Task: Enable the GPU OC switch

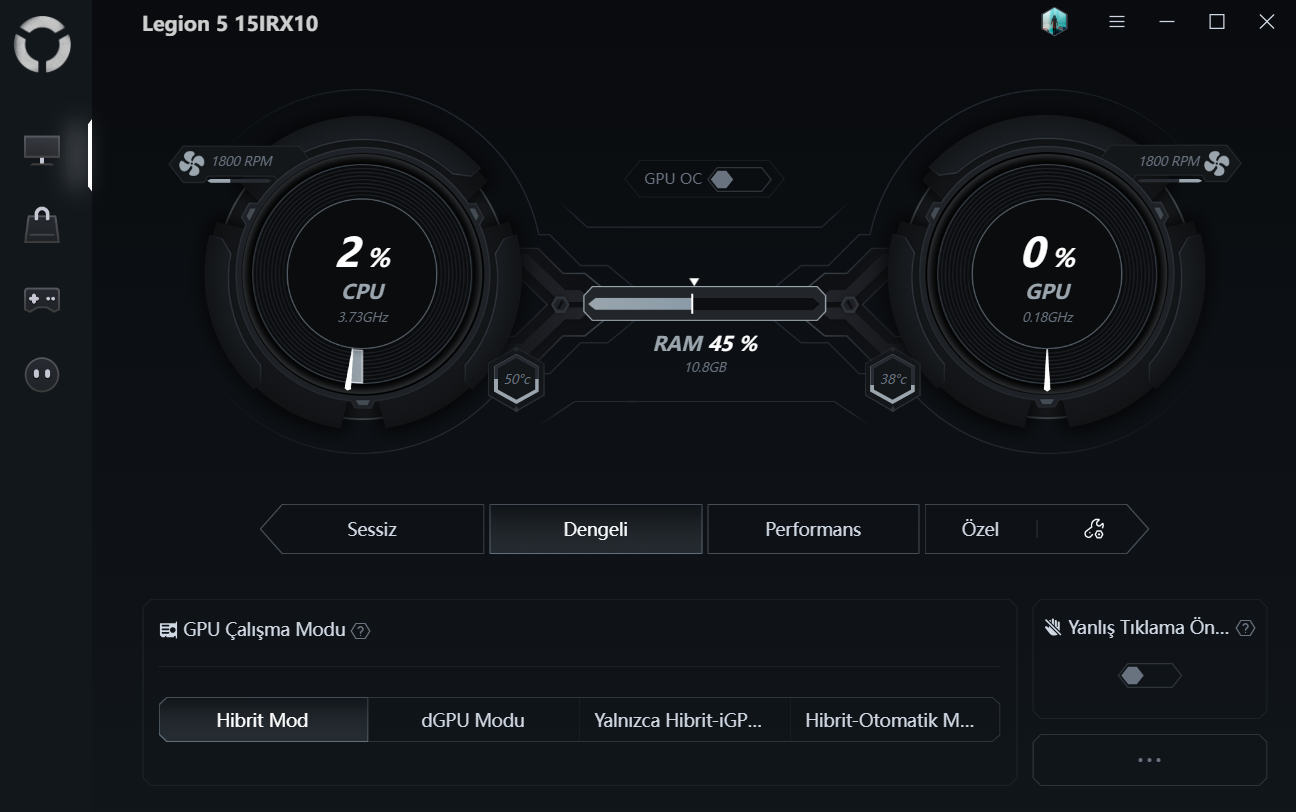Action: (739, 180)
